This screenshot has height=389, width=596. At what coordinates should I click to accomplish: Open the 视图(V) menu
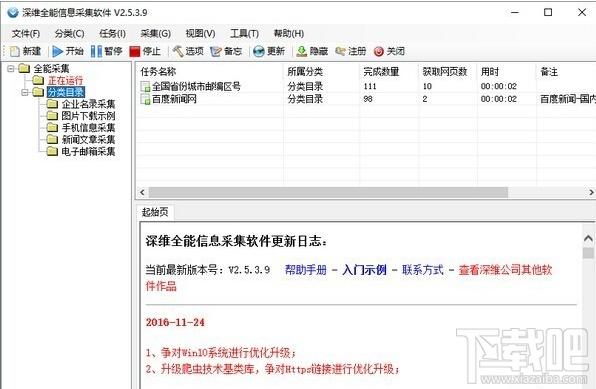[200, 33]
